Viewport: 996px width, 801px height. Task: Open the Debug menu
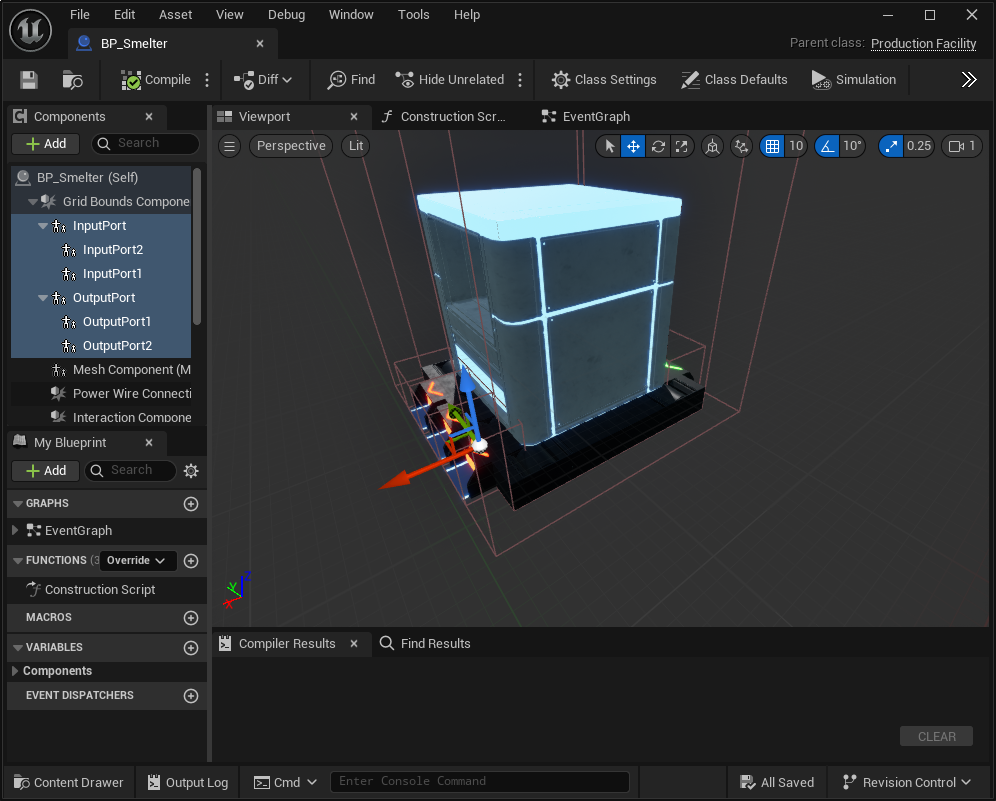click(x=286, y=15)
